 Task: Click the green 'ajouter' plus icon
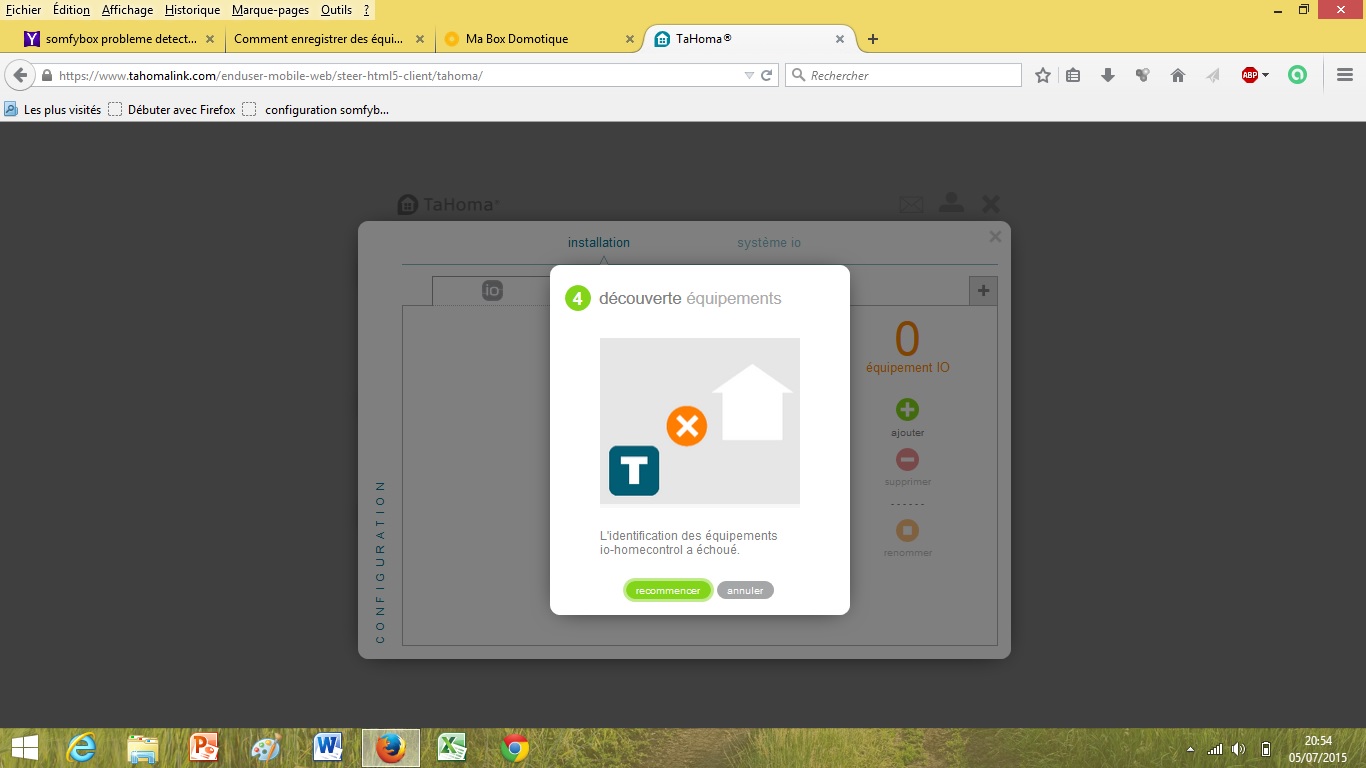click(x=907, y=409)
